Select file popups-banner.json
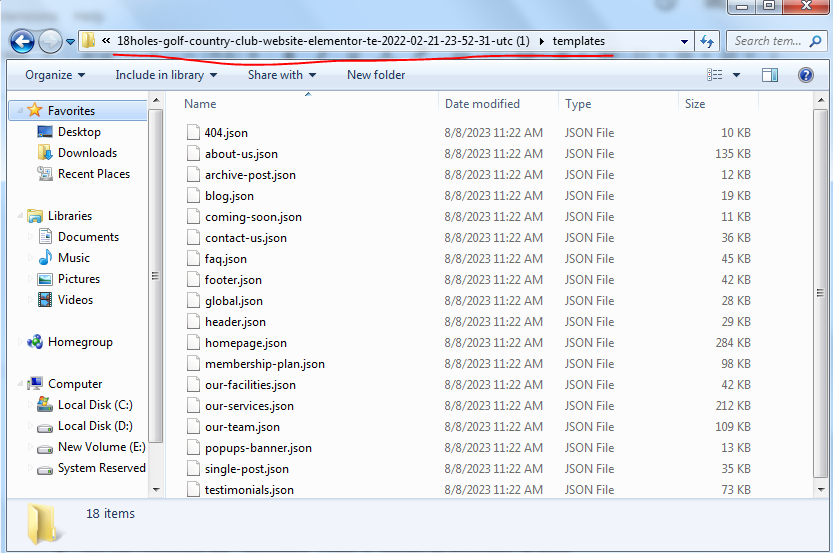The height and width of the screenshot is (553, 833). click(258, 448)
